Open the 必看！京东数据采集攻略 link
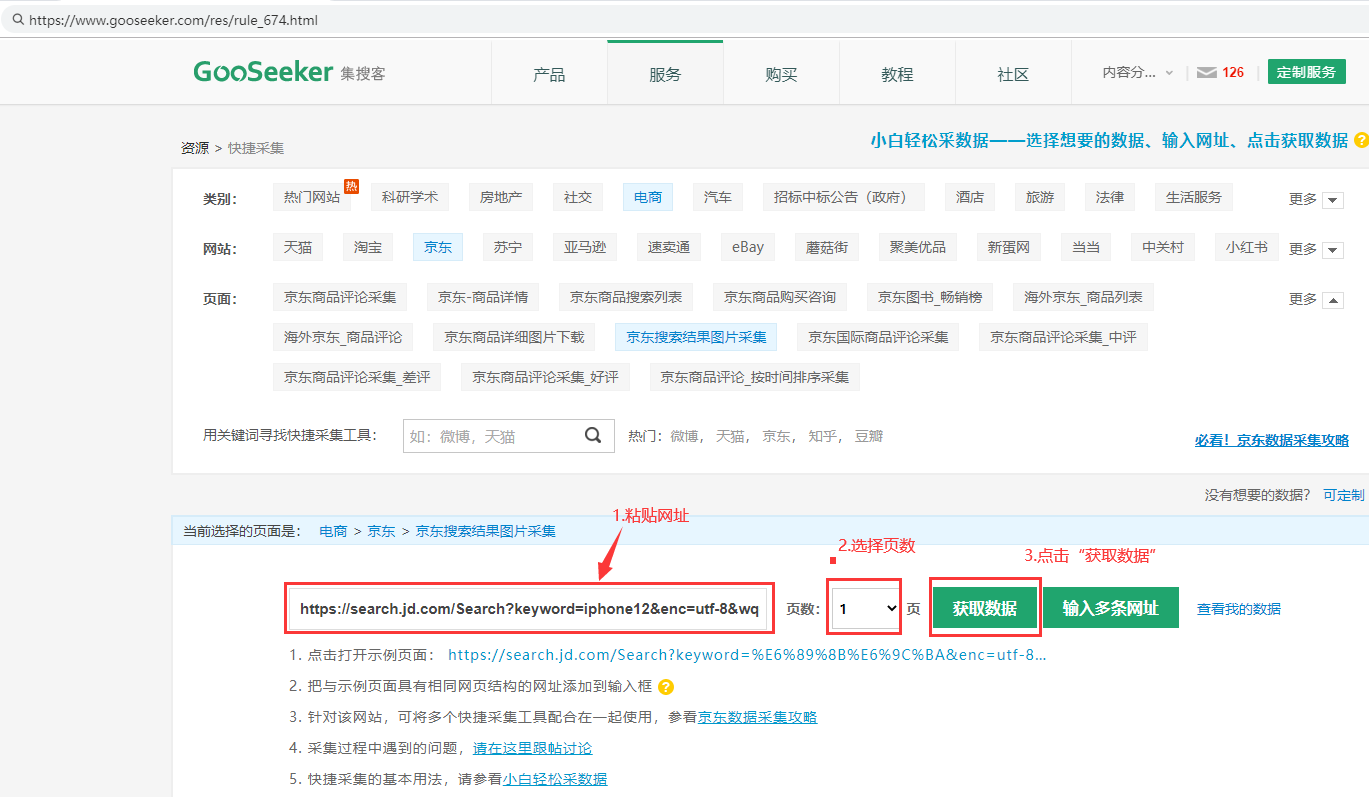Image resolution: width=1369 pixels, height=797 pixels. 1272,440
